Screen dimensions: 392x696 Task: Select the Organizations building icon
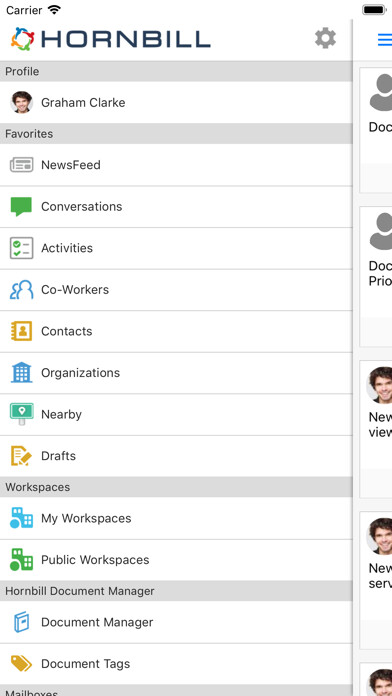pyautogui.click(x=21, y=373)
